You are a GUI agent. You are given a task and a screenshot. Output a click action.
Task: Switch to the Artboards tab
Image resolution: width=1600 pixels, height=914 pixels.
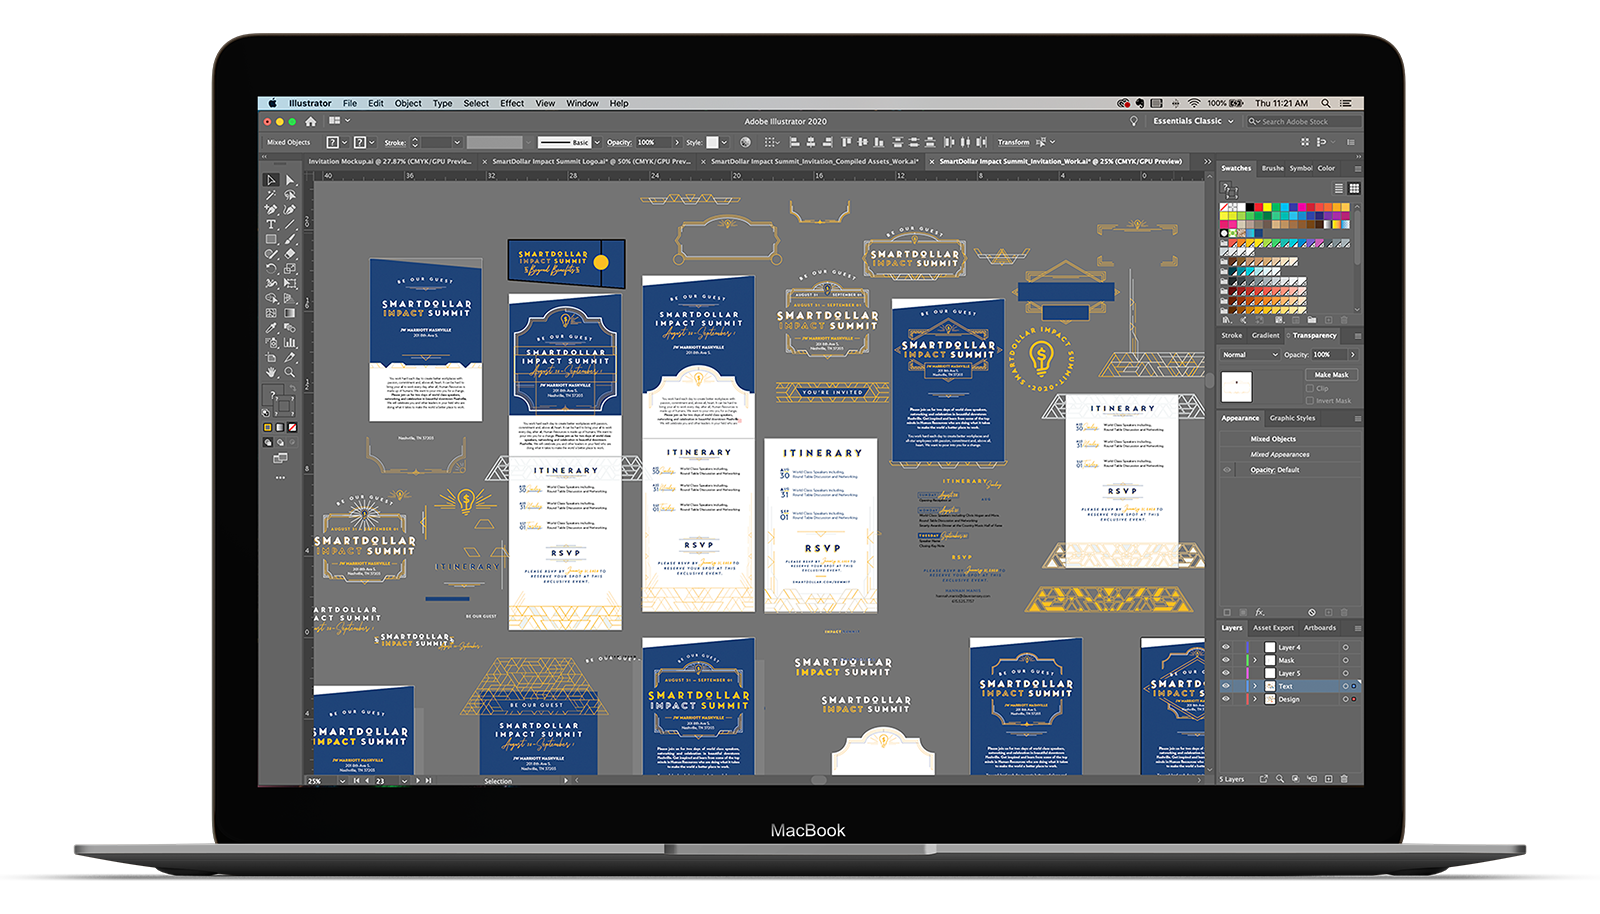click(1320, 628)
